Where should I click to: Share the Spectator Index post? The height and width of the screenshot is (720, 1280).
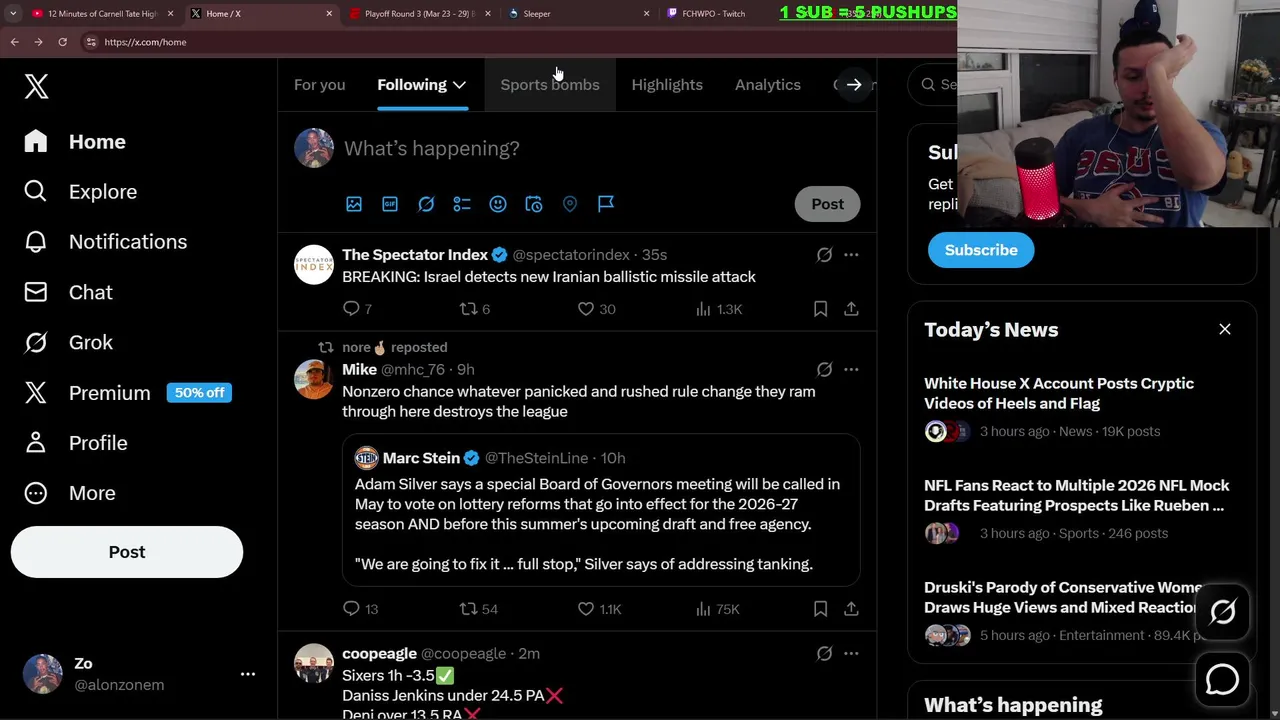851,309
